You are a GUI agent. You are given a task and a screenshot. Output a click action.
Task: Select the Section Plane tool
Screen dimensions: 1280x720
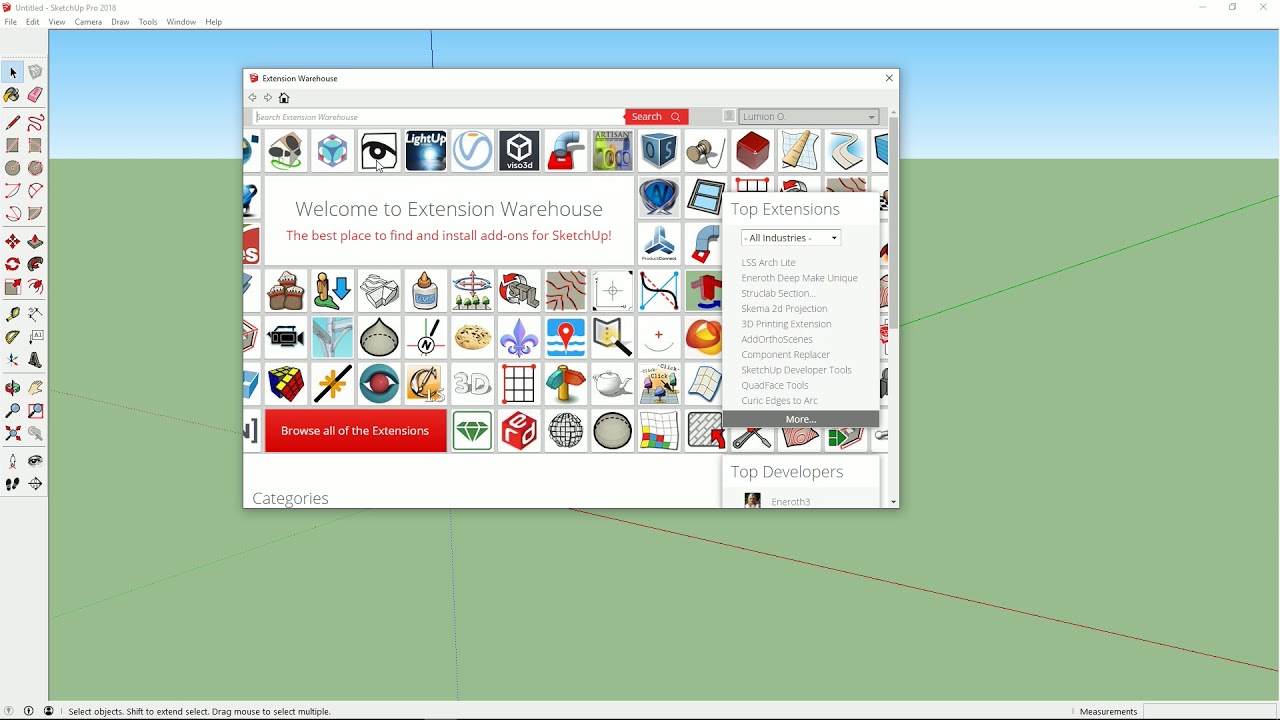(x=36, y=484)
